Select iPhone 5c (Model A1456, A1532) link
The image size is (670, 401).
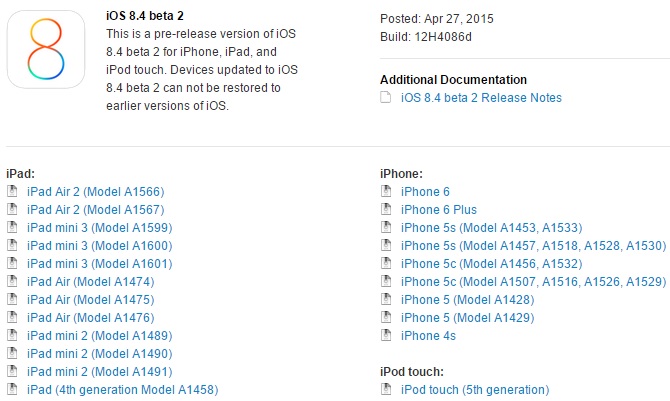(x=491, y=264)
